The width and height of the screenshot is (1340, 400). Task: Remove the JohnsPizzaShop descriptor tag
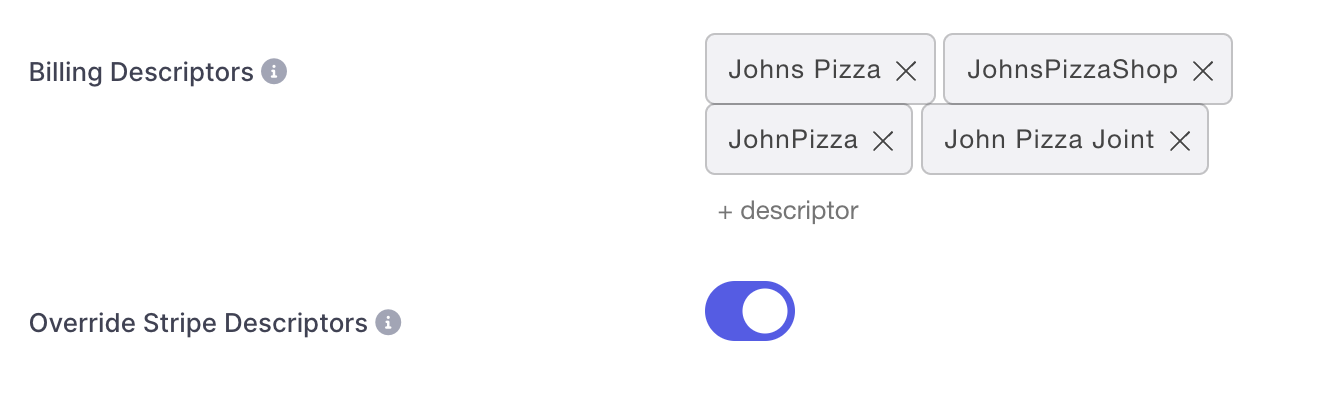(x=1203, y=70)
